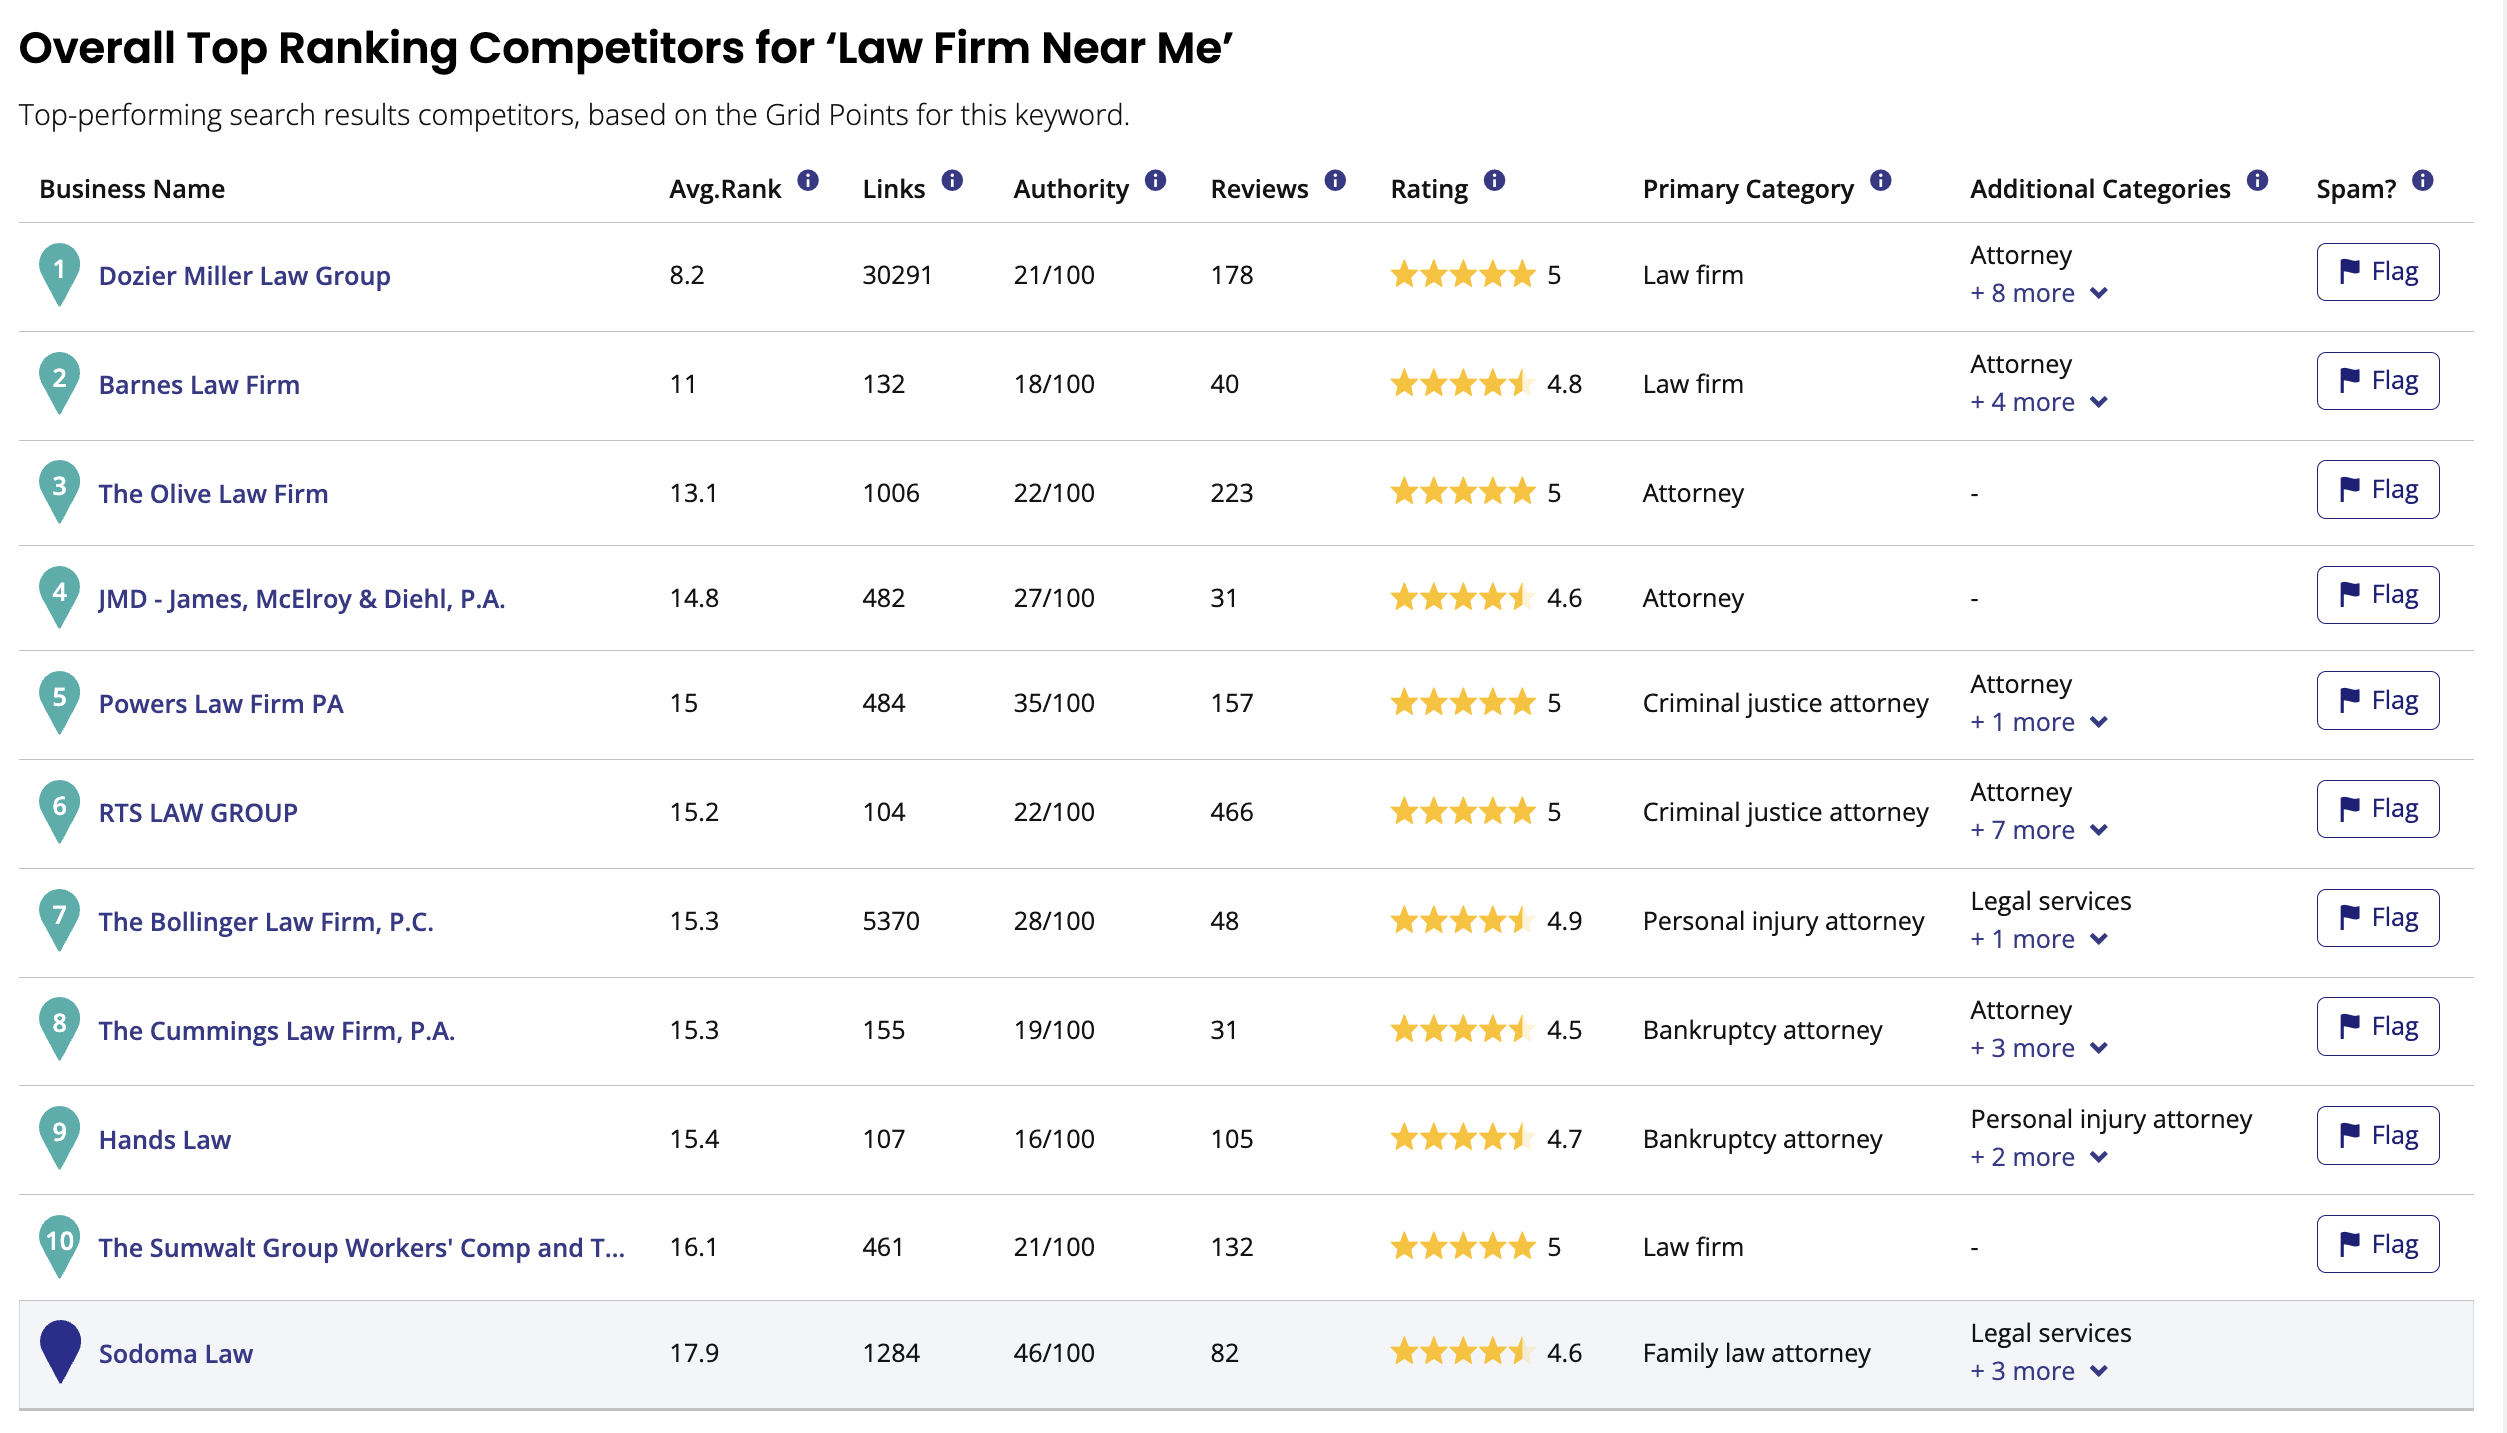Open The Olive Law Firm link
Image resolution: width=2507 pixels, height=1433 pixels.
tap(213, 492)
